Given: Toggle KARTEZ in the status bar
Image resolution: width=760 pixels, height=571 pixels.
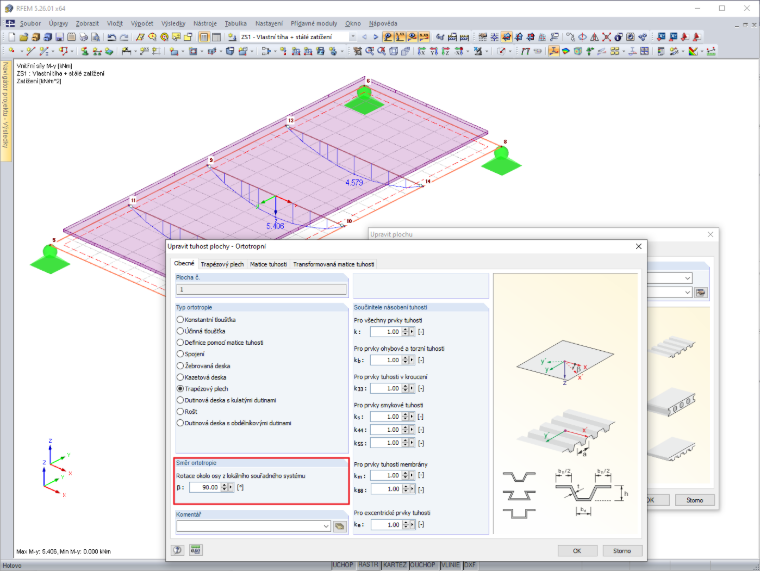Looking at the screenshot, I should pyautogui.click(x=395, y=565).
